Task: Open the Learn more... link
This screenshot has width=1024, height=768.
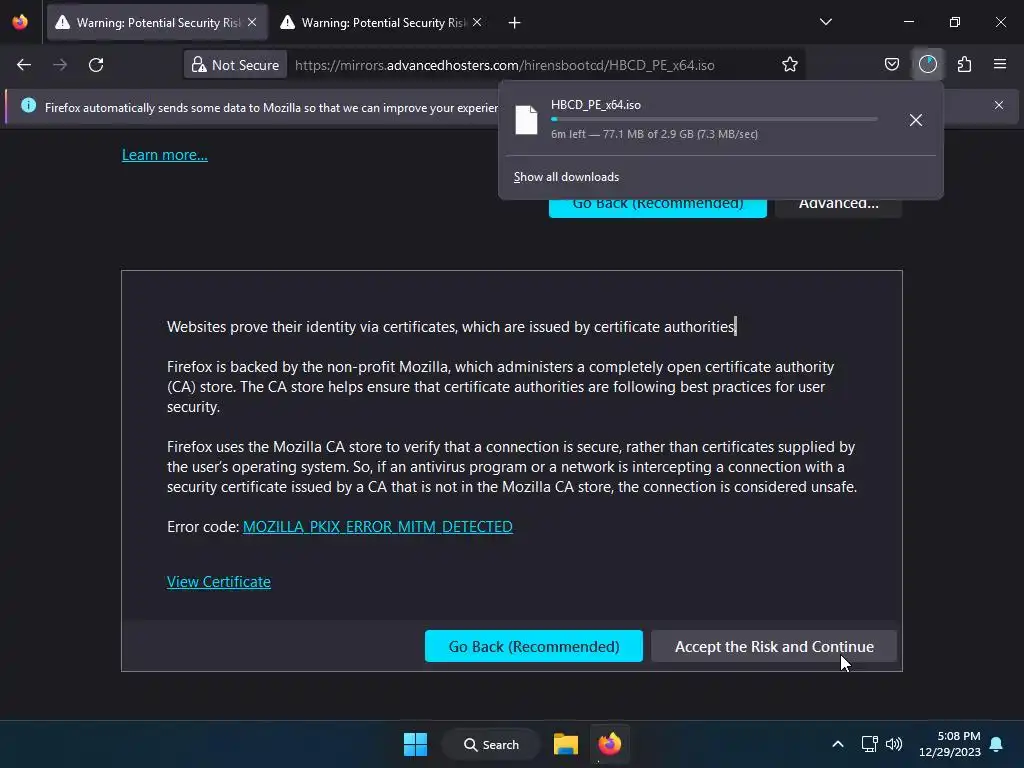Action: tap(165, 155)
